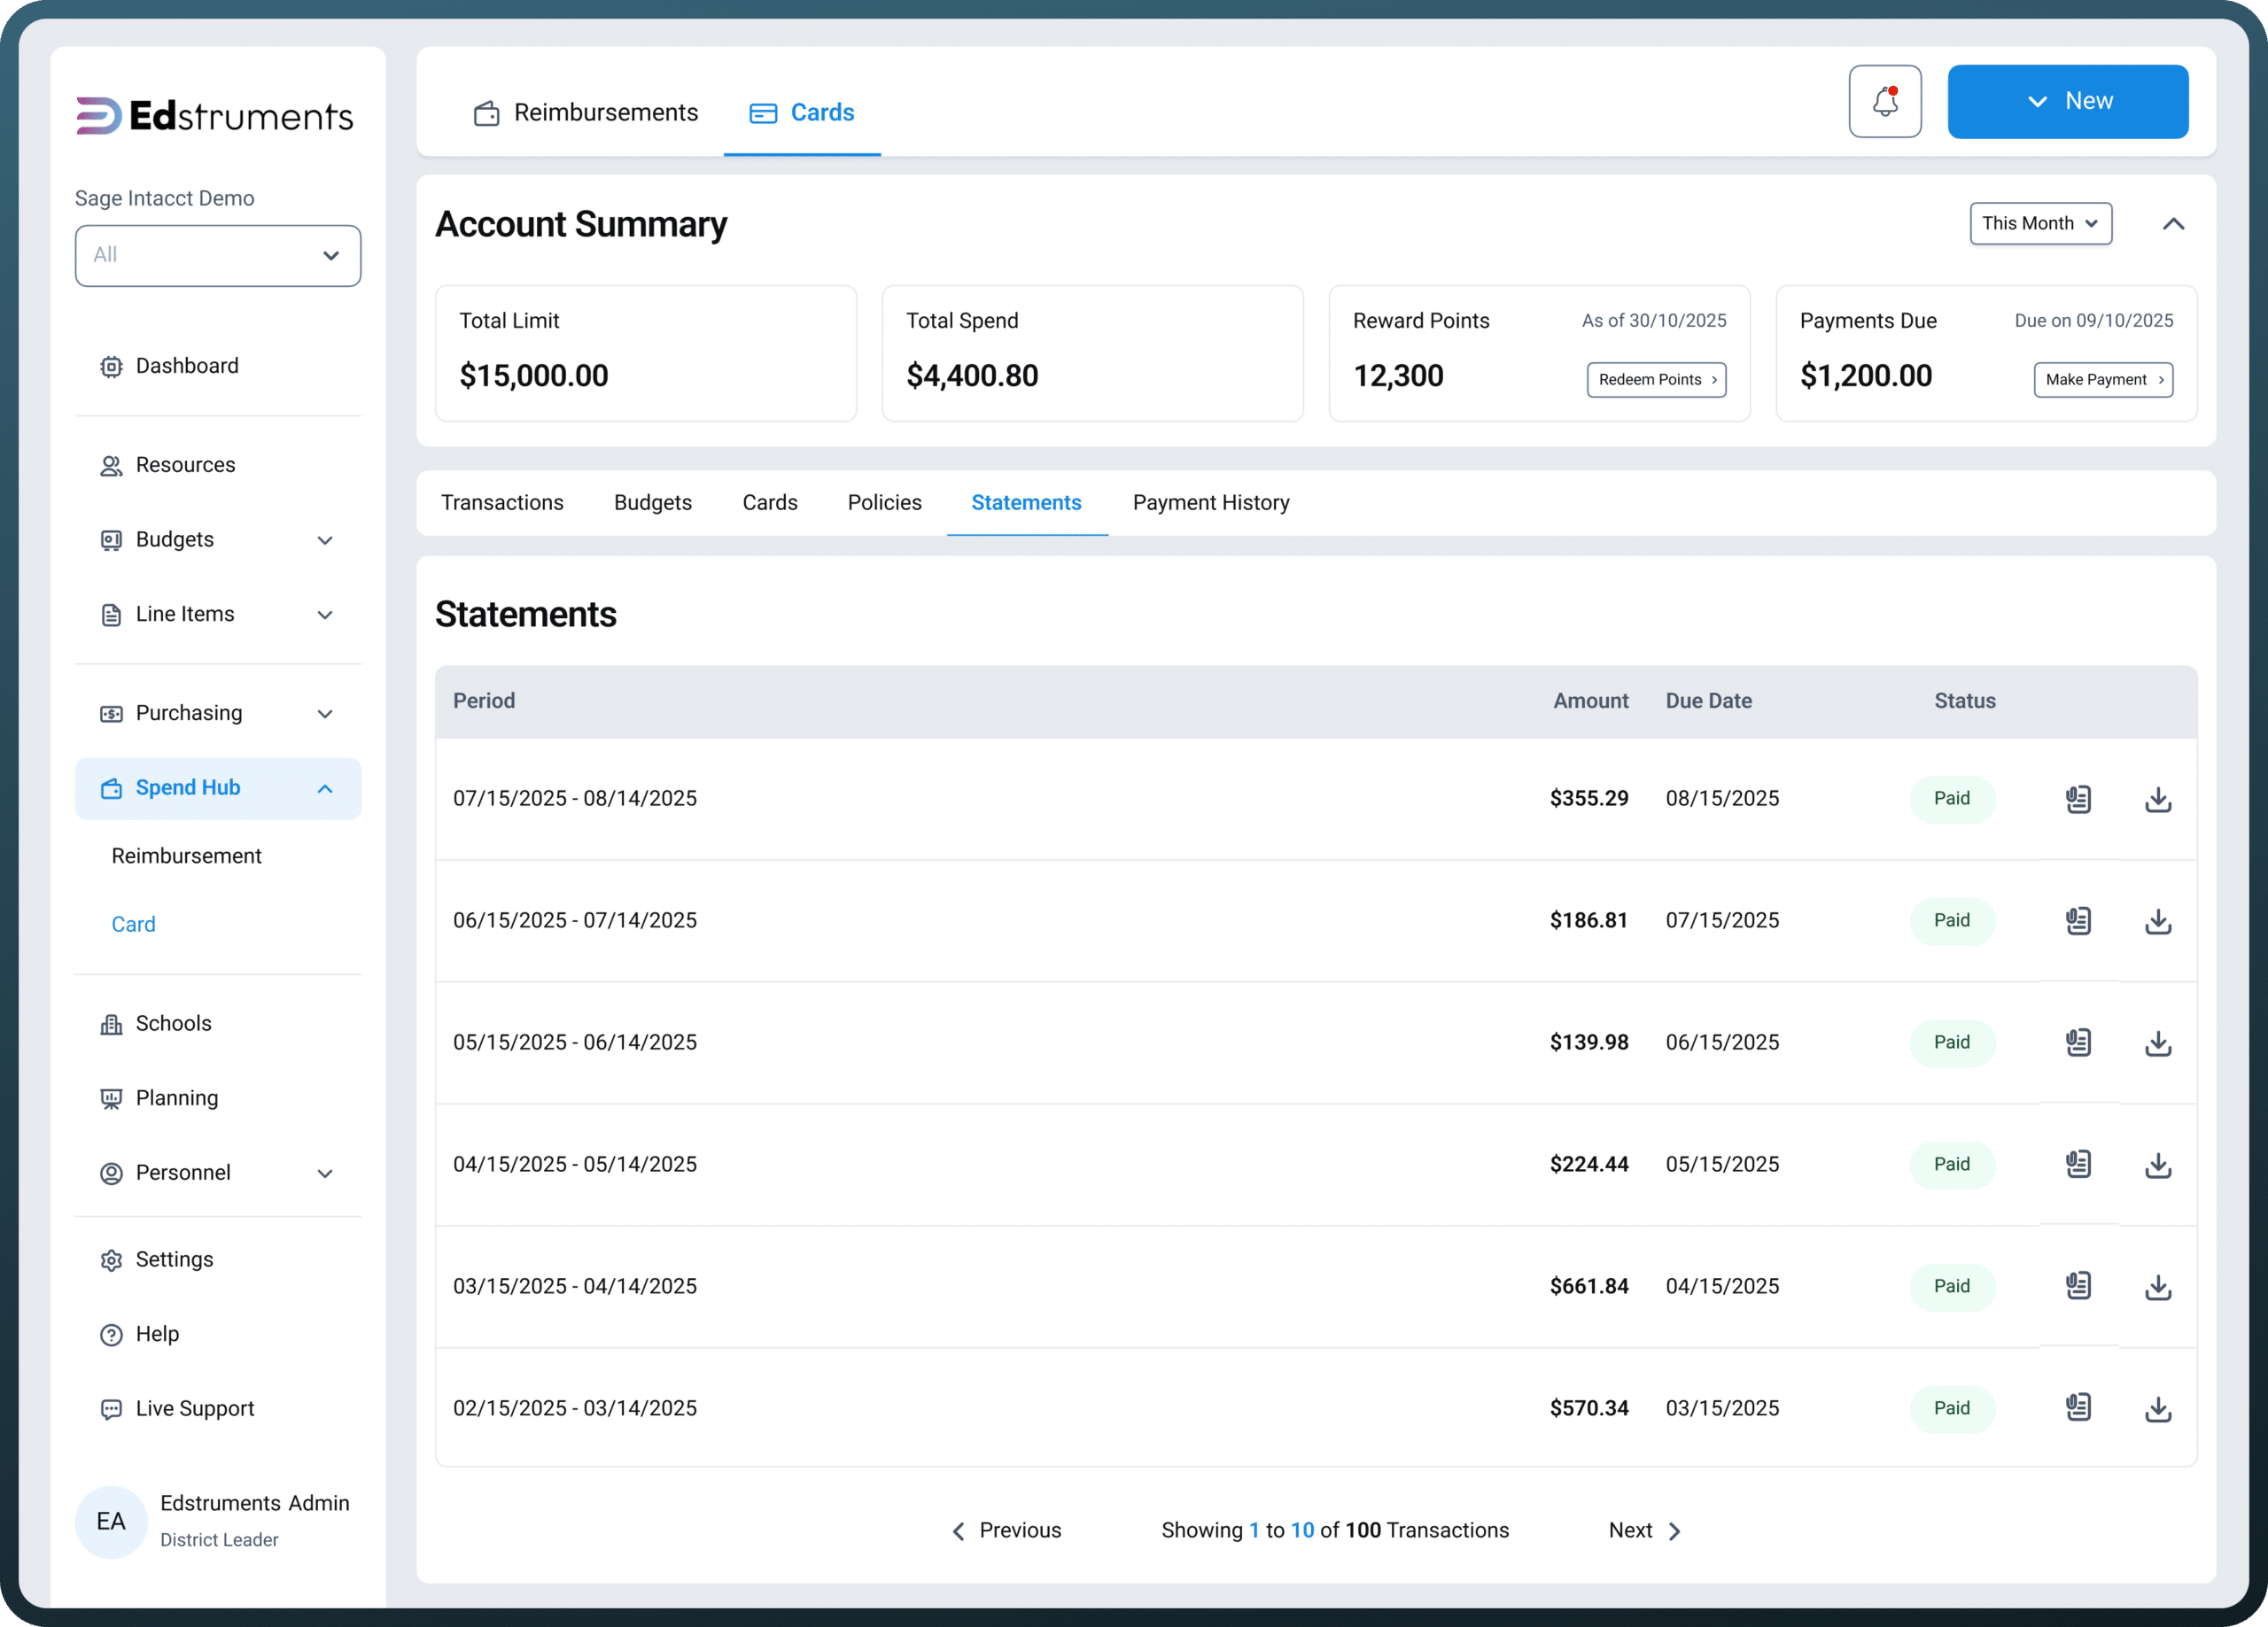Collapse the Account Summary panel
This screenshot has width=2268, height=1627.
coord(2172,224)
